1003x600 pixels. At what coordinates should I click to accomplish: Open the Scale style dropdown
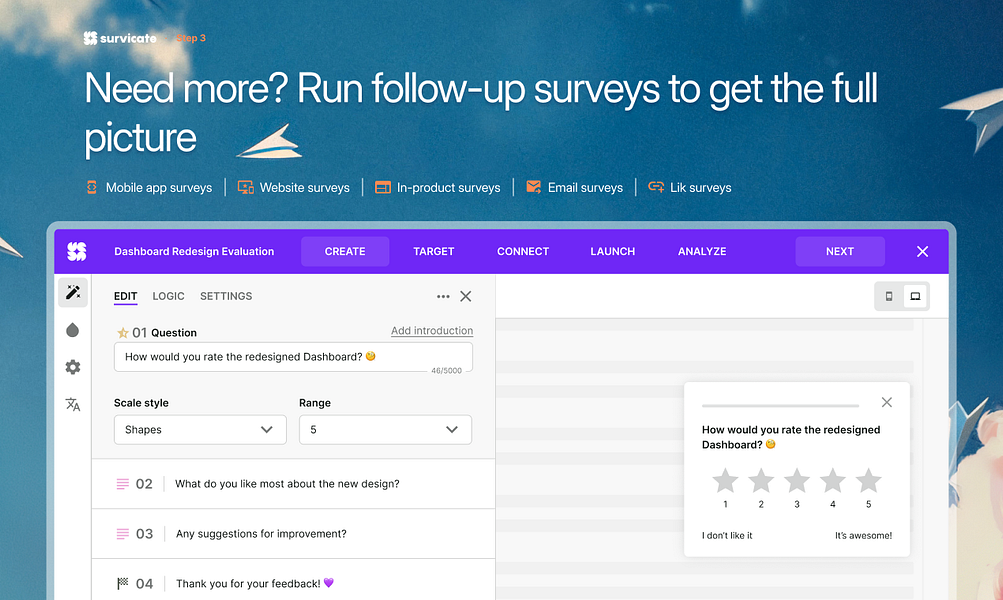click(x=199, y=429)
